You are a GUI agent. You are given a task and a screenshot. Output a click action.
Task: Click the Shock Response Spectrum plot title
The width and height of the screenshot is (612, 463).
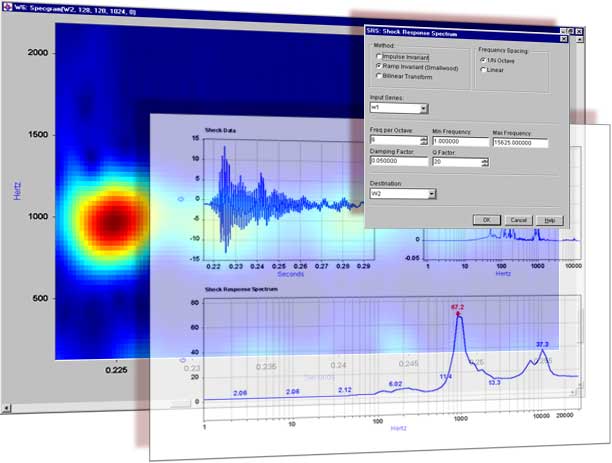coord(241,289)
